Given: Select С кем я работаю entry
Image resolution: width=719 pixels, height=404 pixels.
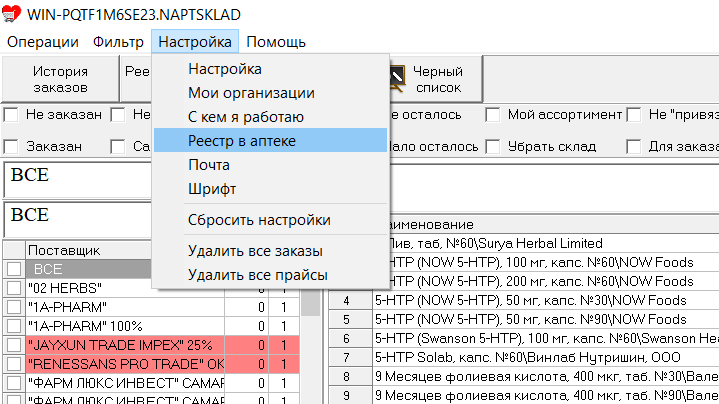Looking at the screenshot, I should pos(271,116).
